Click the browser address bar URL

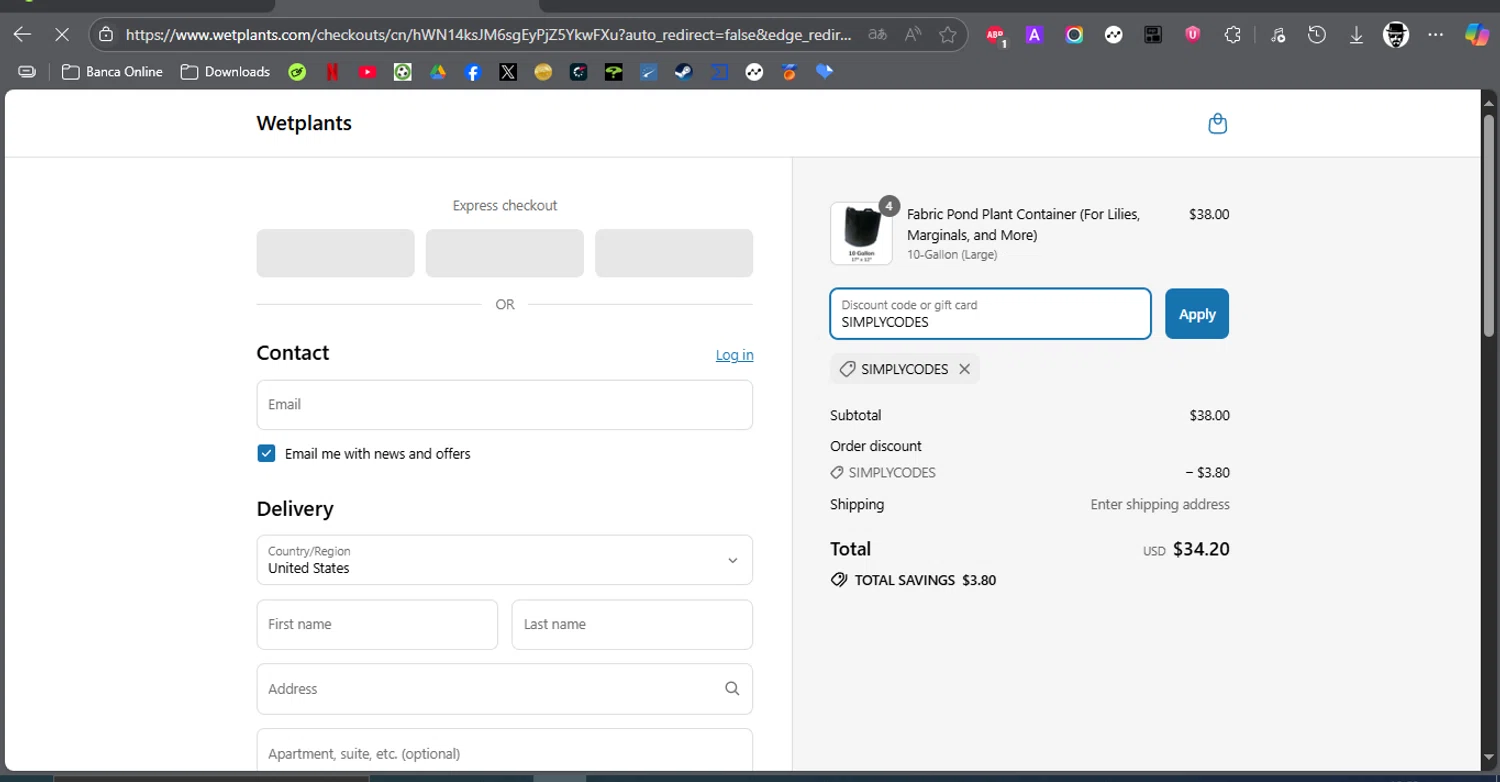[x=488, y=35]
